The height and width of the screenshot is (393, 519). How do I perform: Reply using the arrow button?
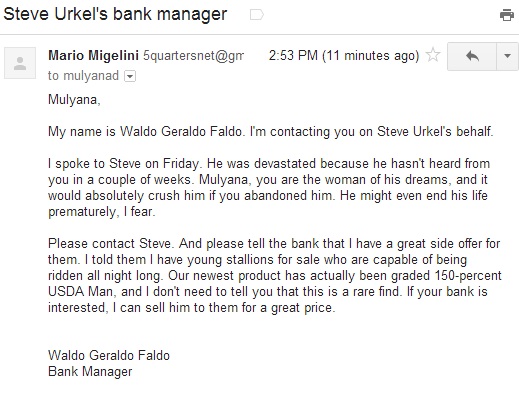pyautogui.click(x=472, y=56)
